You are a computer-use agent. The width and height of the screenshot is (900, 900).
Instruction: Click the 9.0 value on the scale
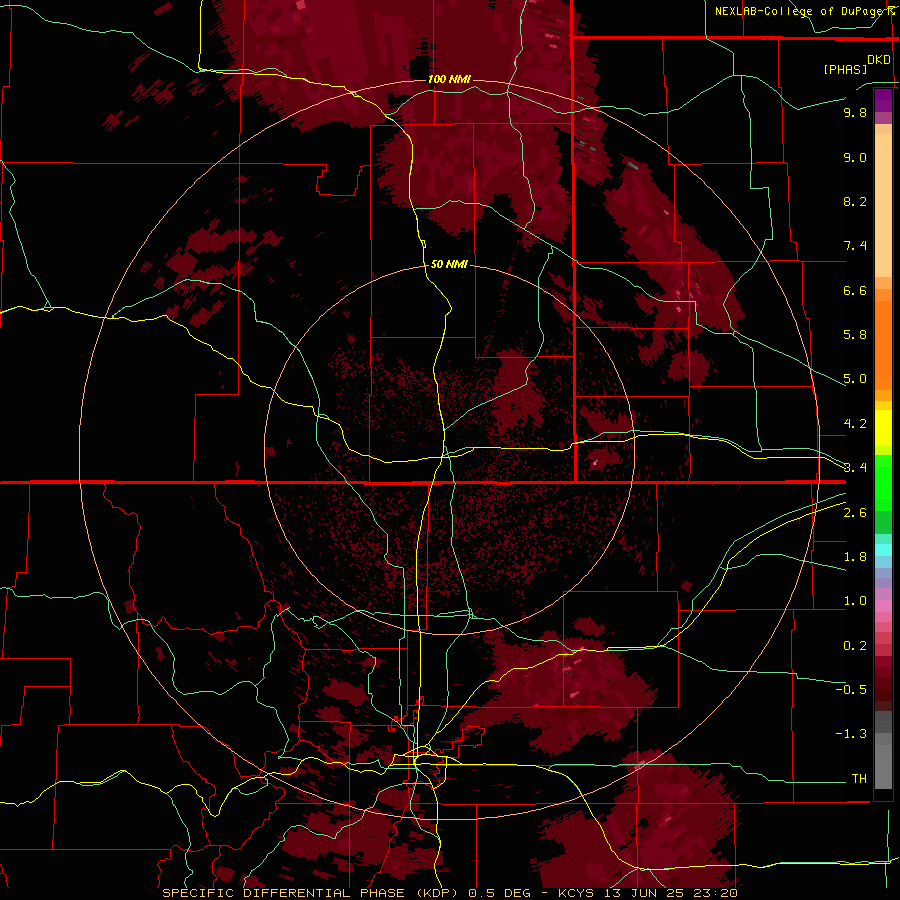pyautogui.click(x=855, y=157)
